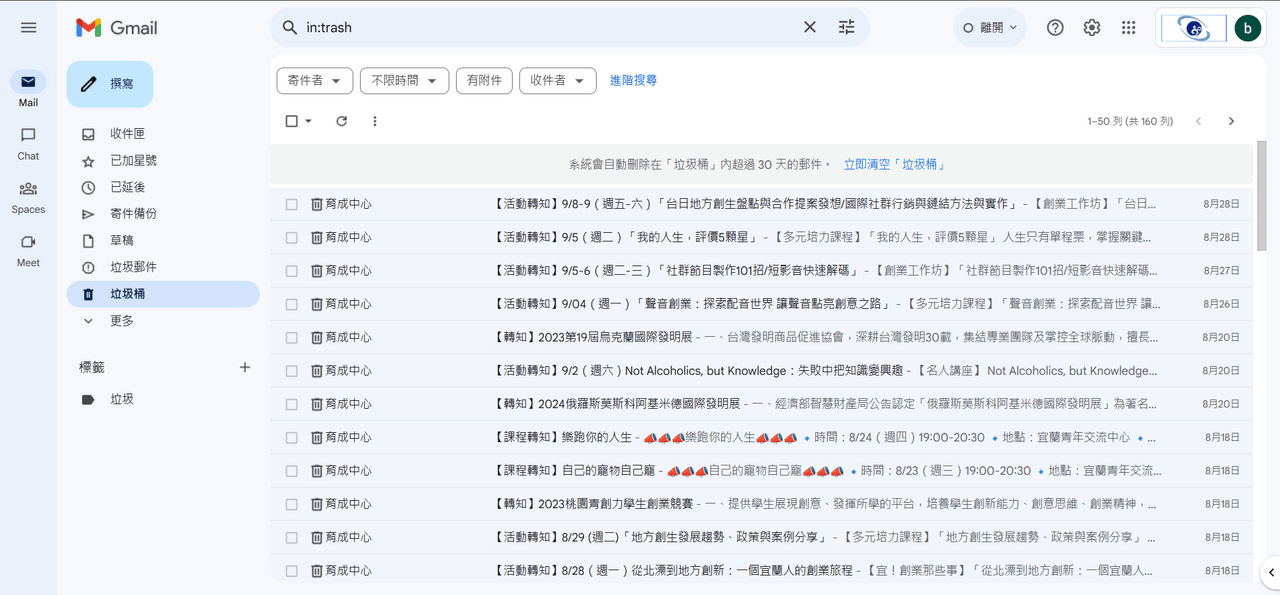Screen dimensions: 1280x595
Task: Tick the select-all checkbox in toolbar
Action: coord(292,121)
